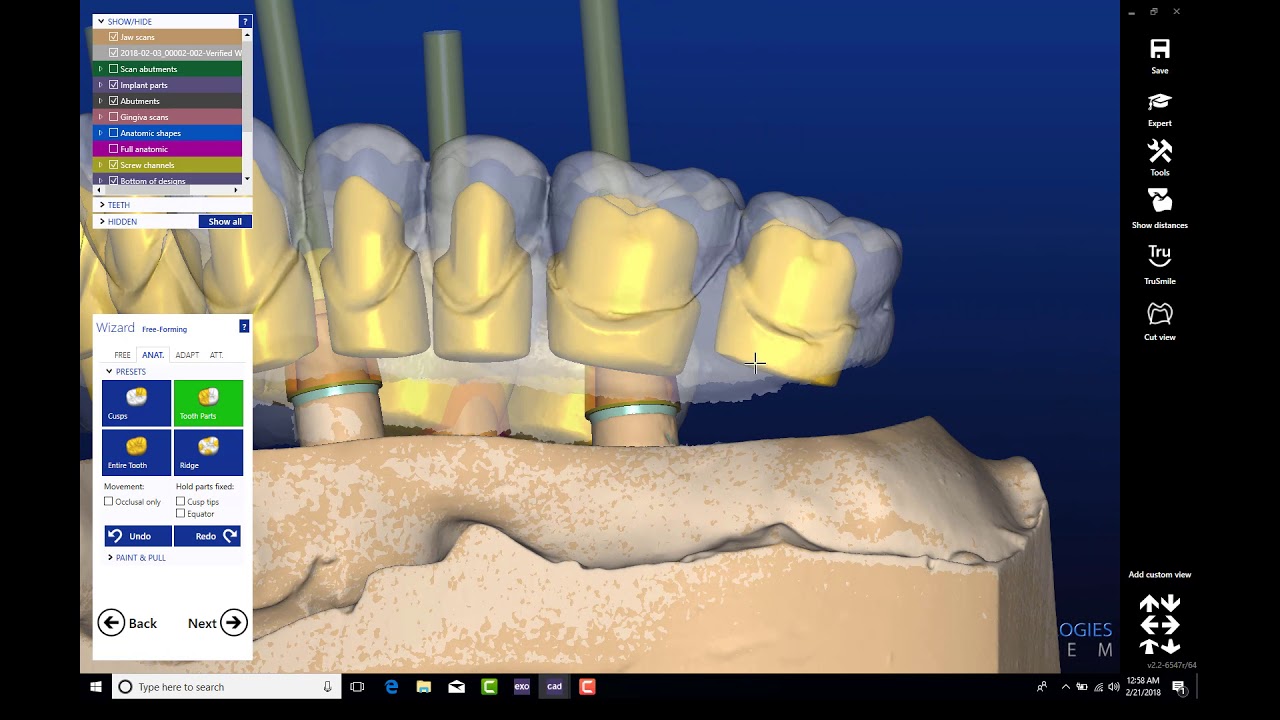The image size is (1280, 720).
Task: Toggle Implant parts checkbox
Action: (113, 85)
